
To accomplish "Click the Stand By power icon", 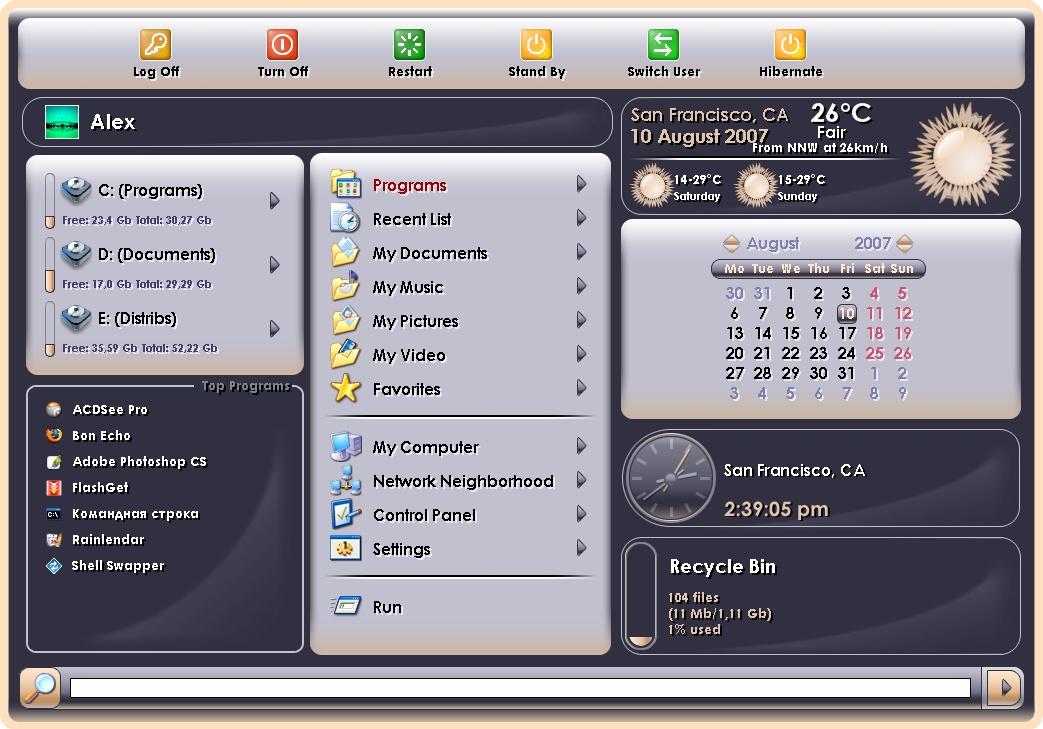I will pos(536,45).
